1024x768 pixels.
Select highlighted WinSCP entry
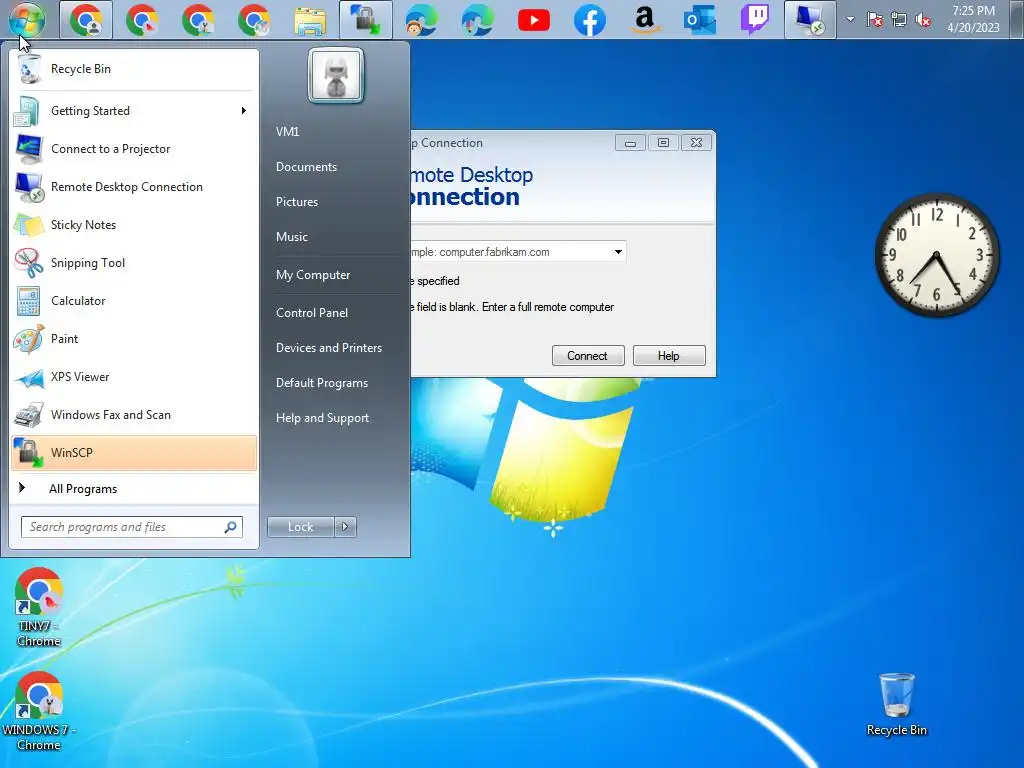click(x=134, y=453)
